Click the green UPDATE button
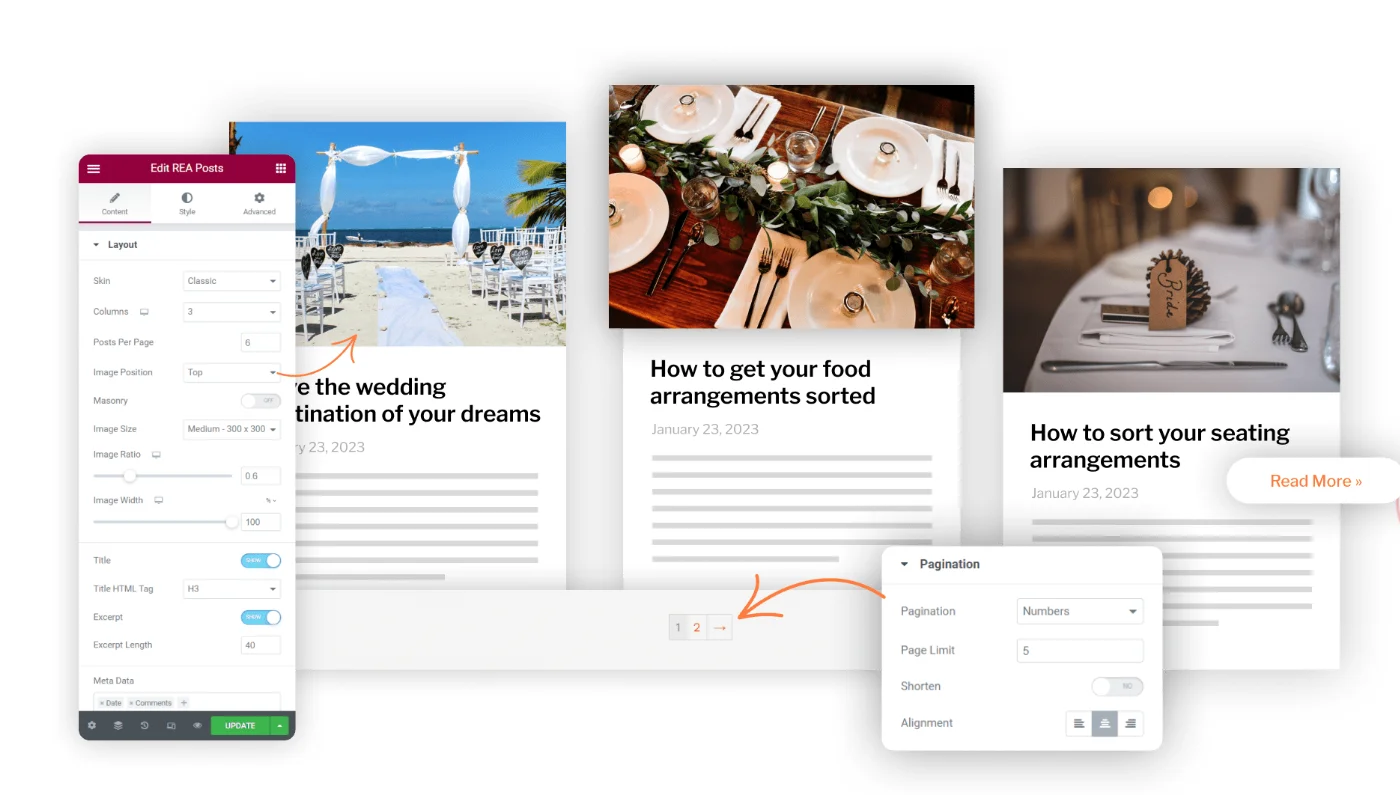 pos(240,726)
